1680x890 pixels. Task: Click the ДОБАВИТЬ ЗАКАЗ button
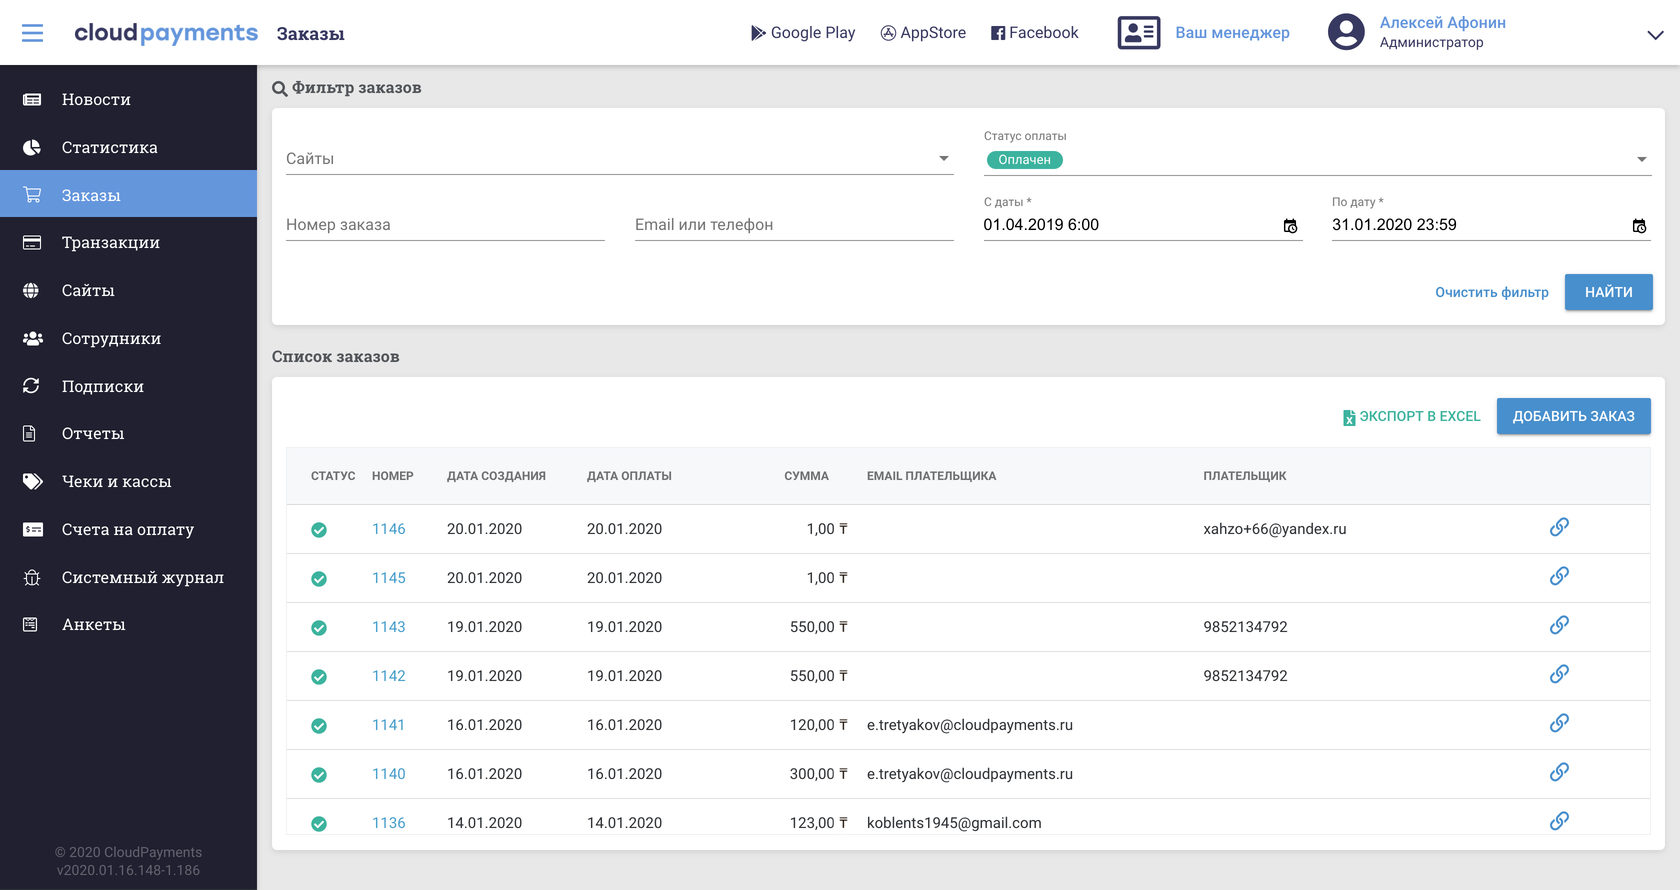pyautogui.click(x=1573, y=416)
